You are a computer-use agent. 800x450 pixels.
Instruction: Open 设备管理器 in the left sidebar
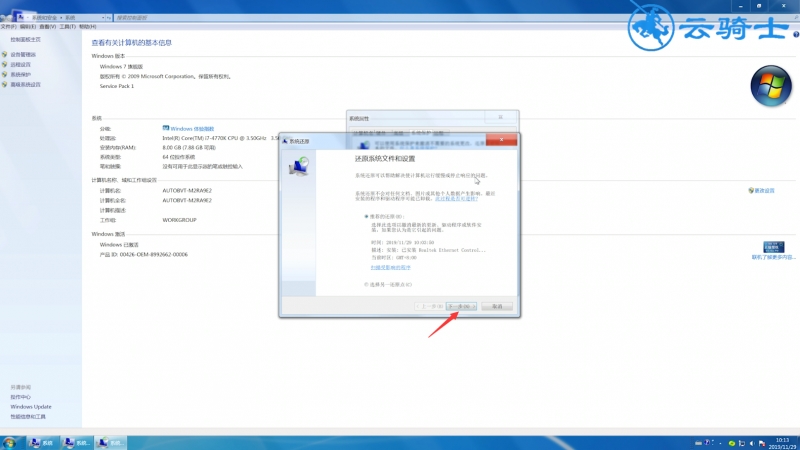[x=23, y=55]
